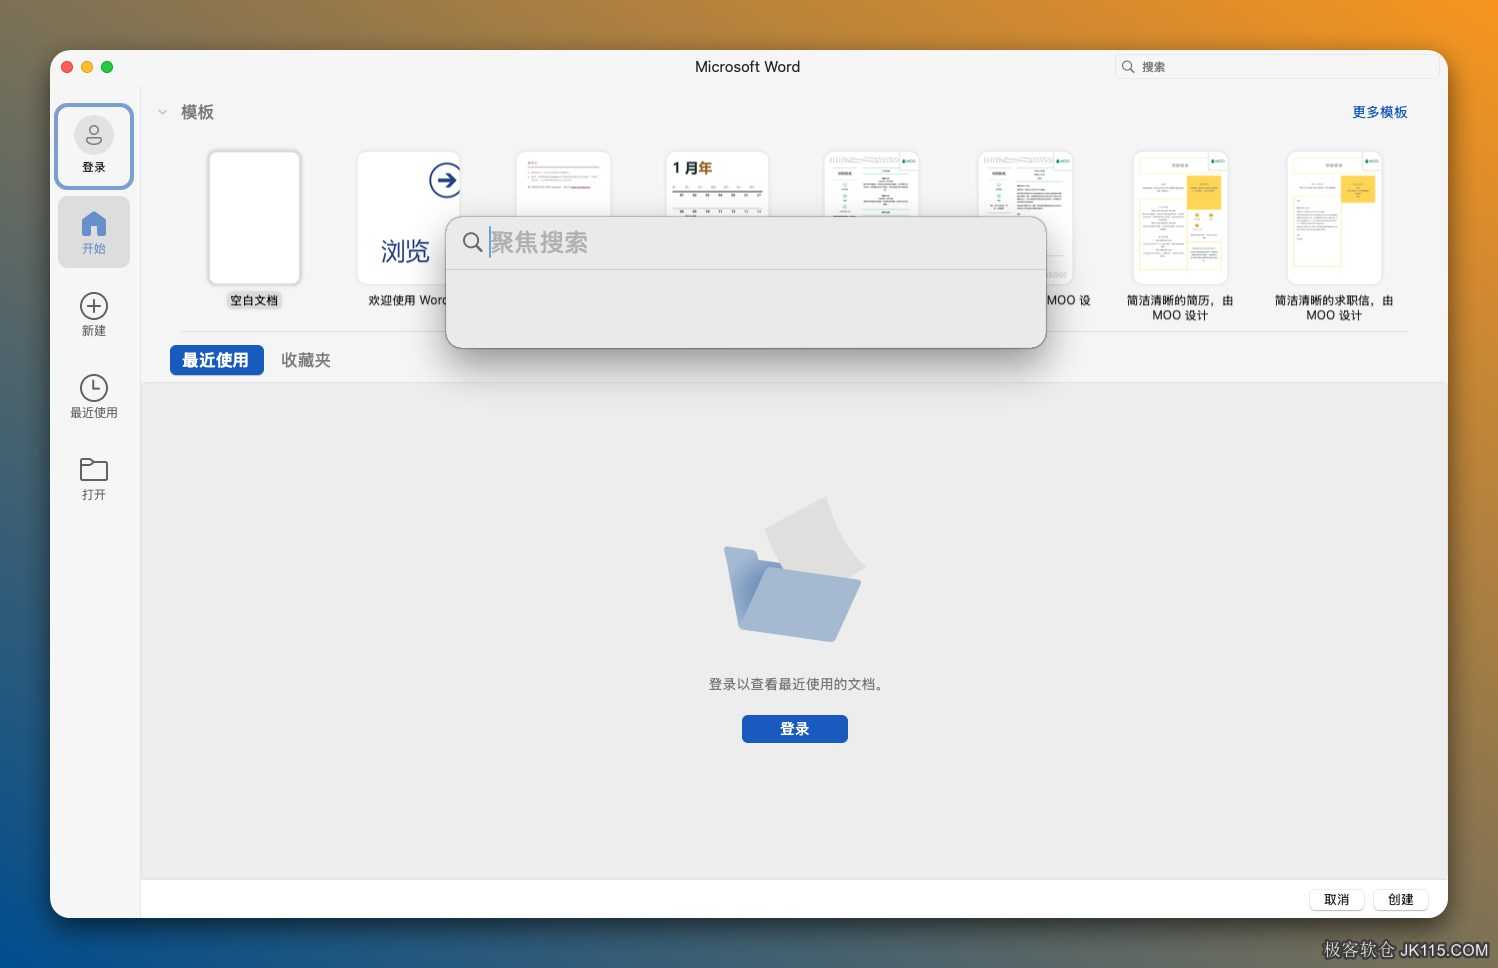Click the 简洁清晰的简历，由 MOO 设计 label
1498x968 pixels.
1180,307
